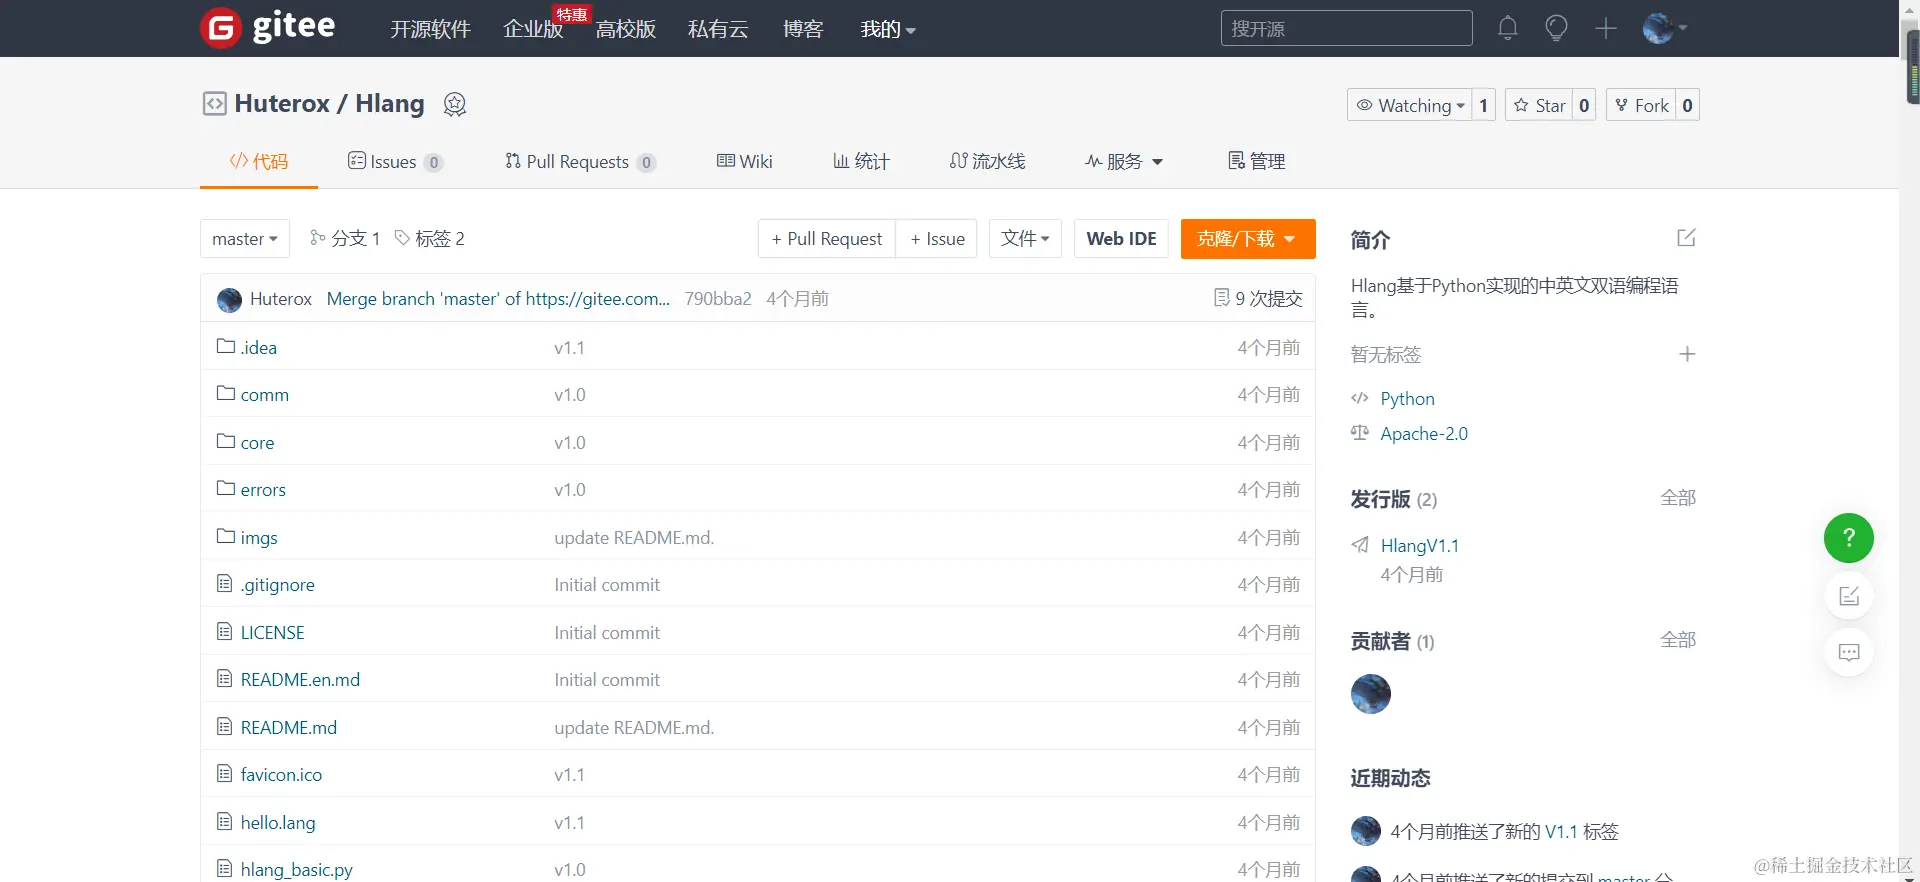This screenshot has height=882, width=1920.
Task: Click the repository badge icon next to Hlang
Action: pyautogui.click(x=455, y=104)
